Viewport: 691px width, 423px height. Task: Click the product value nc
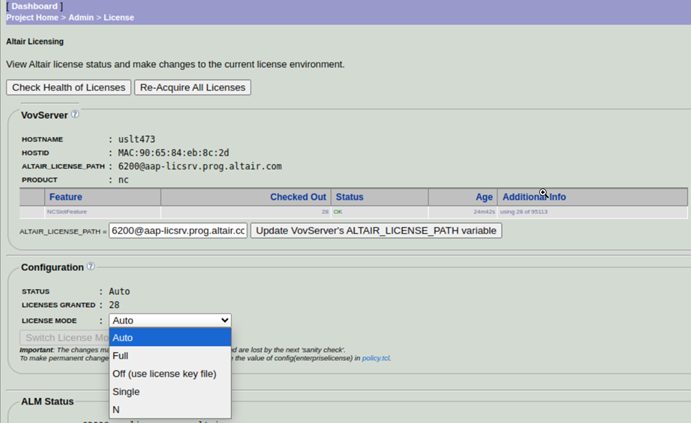coord(123,180)
